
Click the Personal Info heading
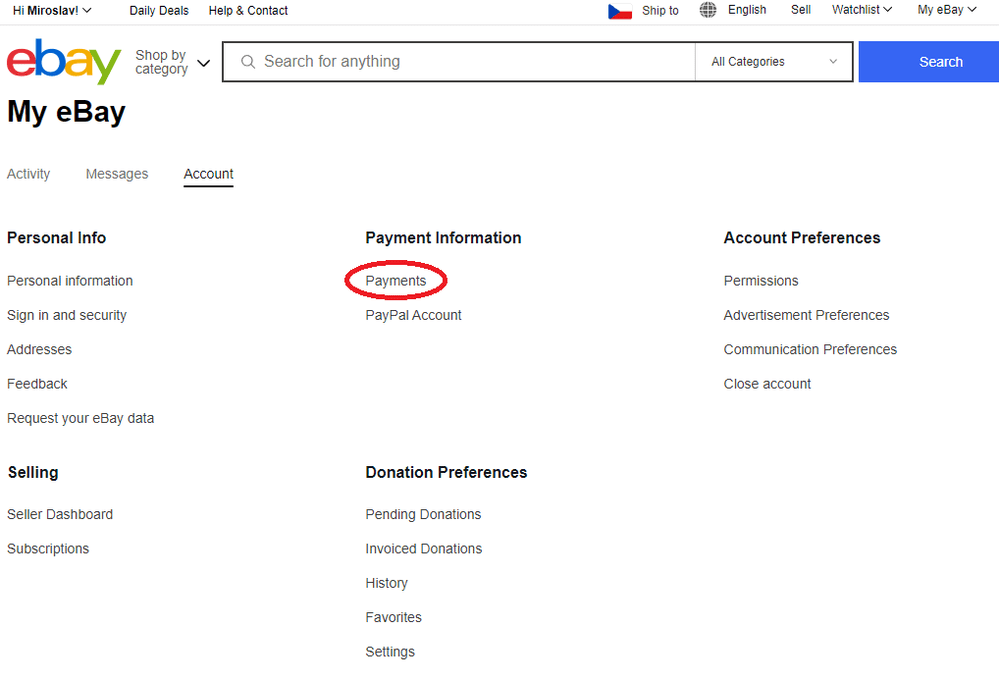tap(56, 238)
